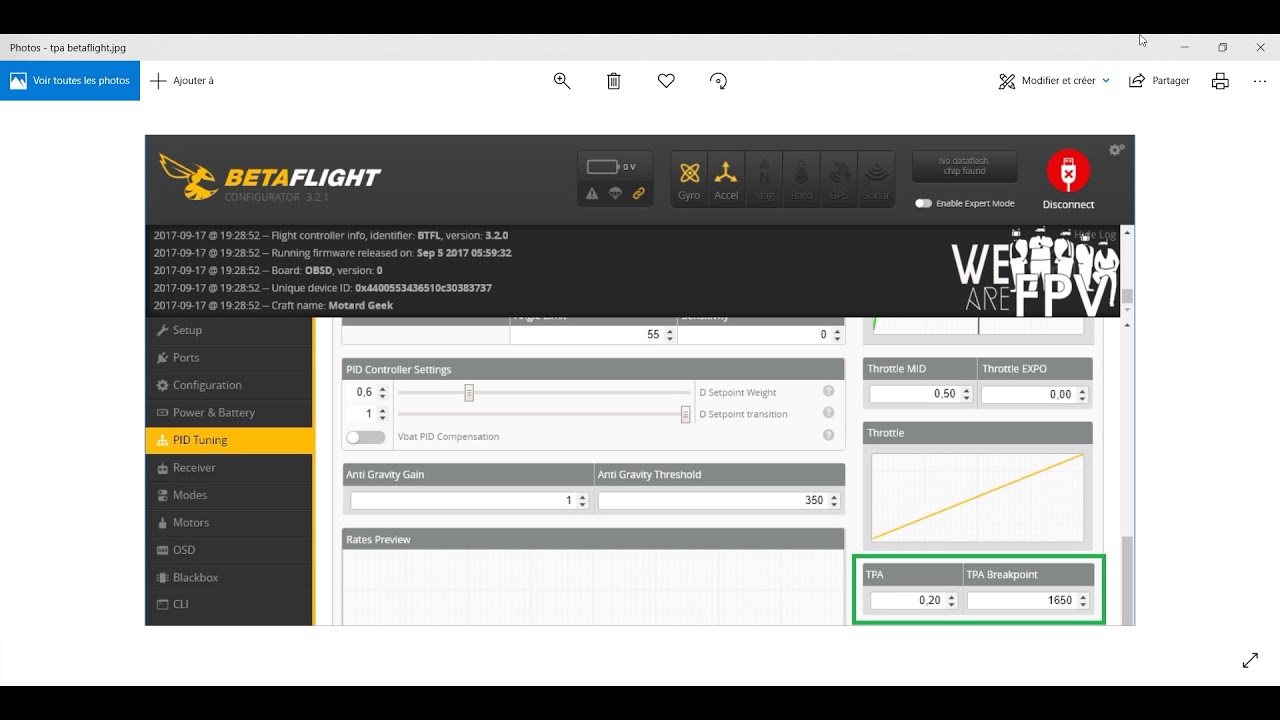Image resolution: width=1280 pixels, height=720 pixels.
Task: Click the main content vertical scrollbar
Action: click(x=1127, y=580)
